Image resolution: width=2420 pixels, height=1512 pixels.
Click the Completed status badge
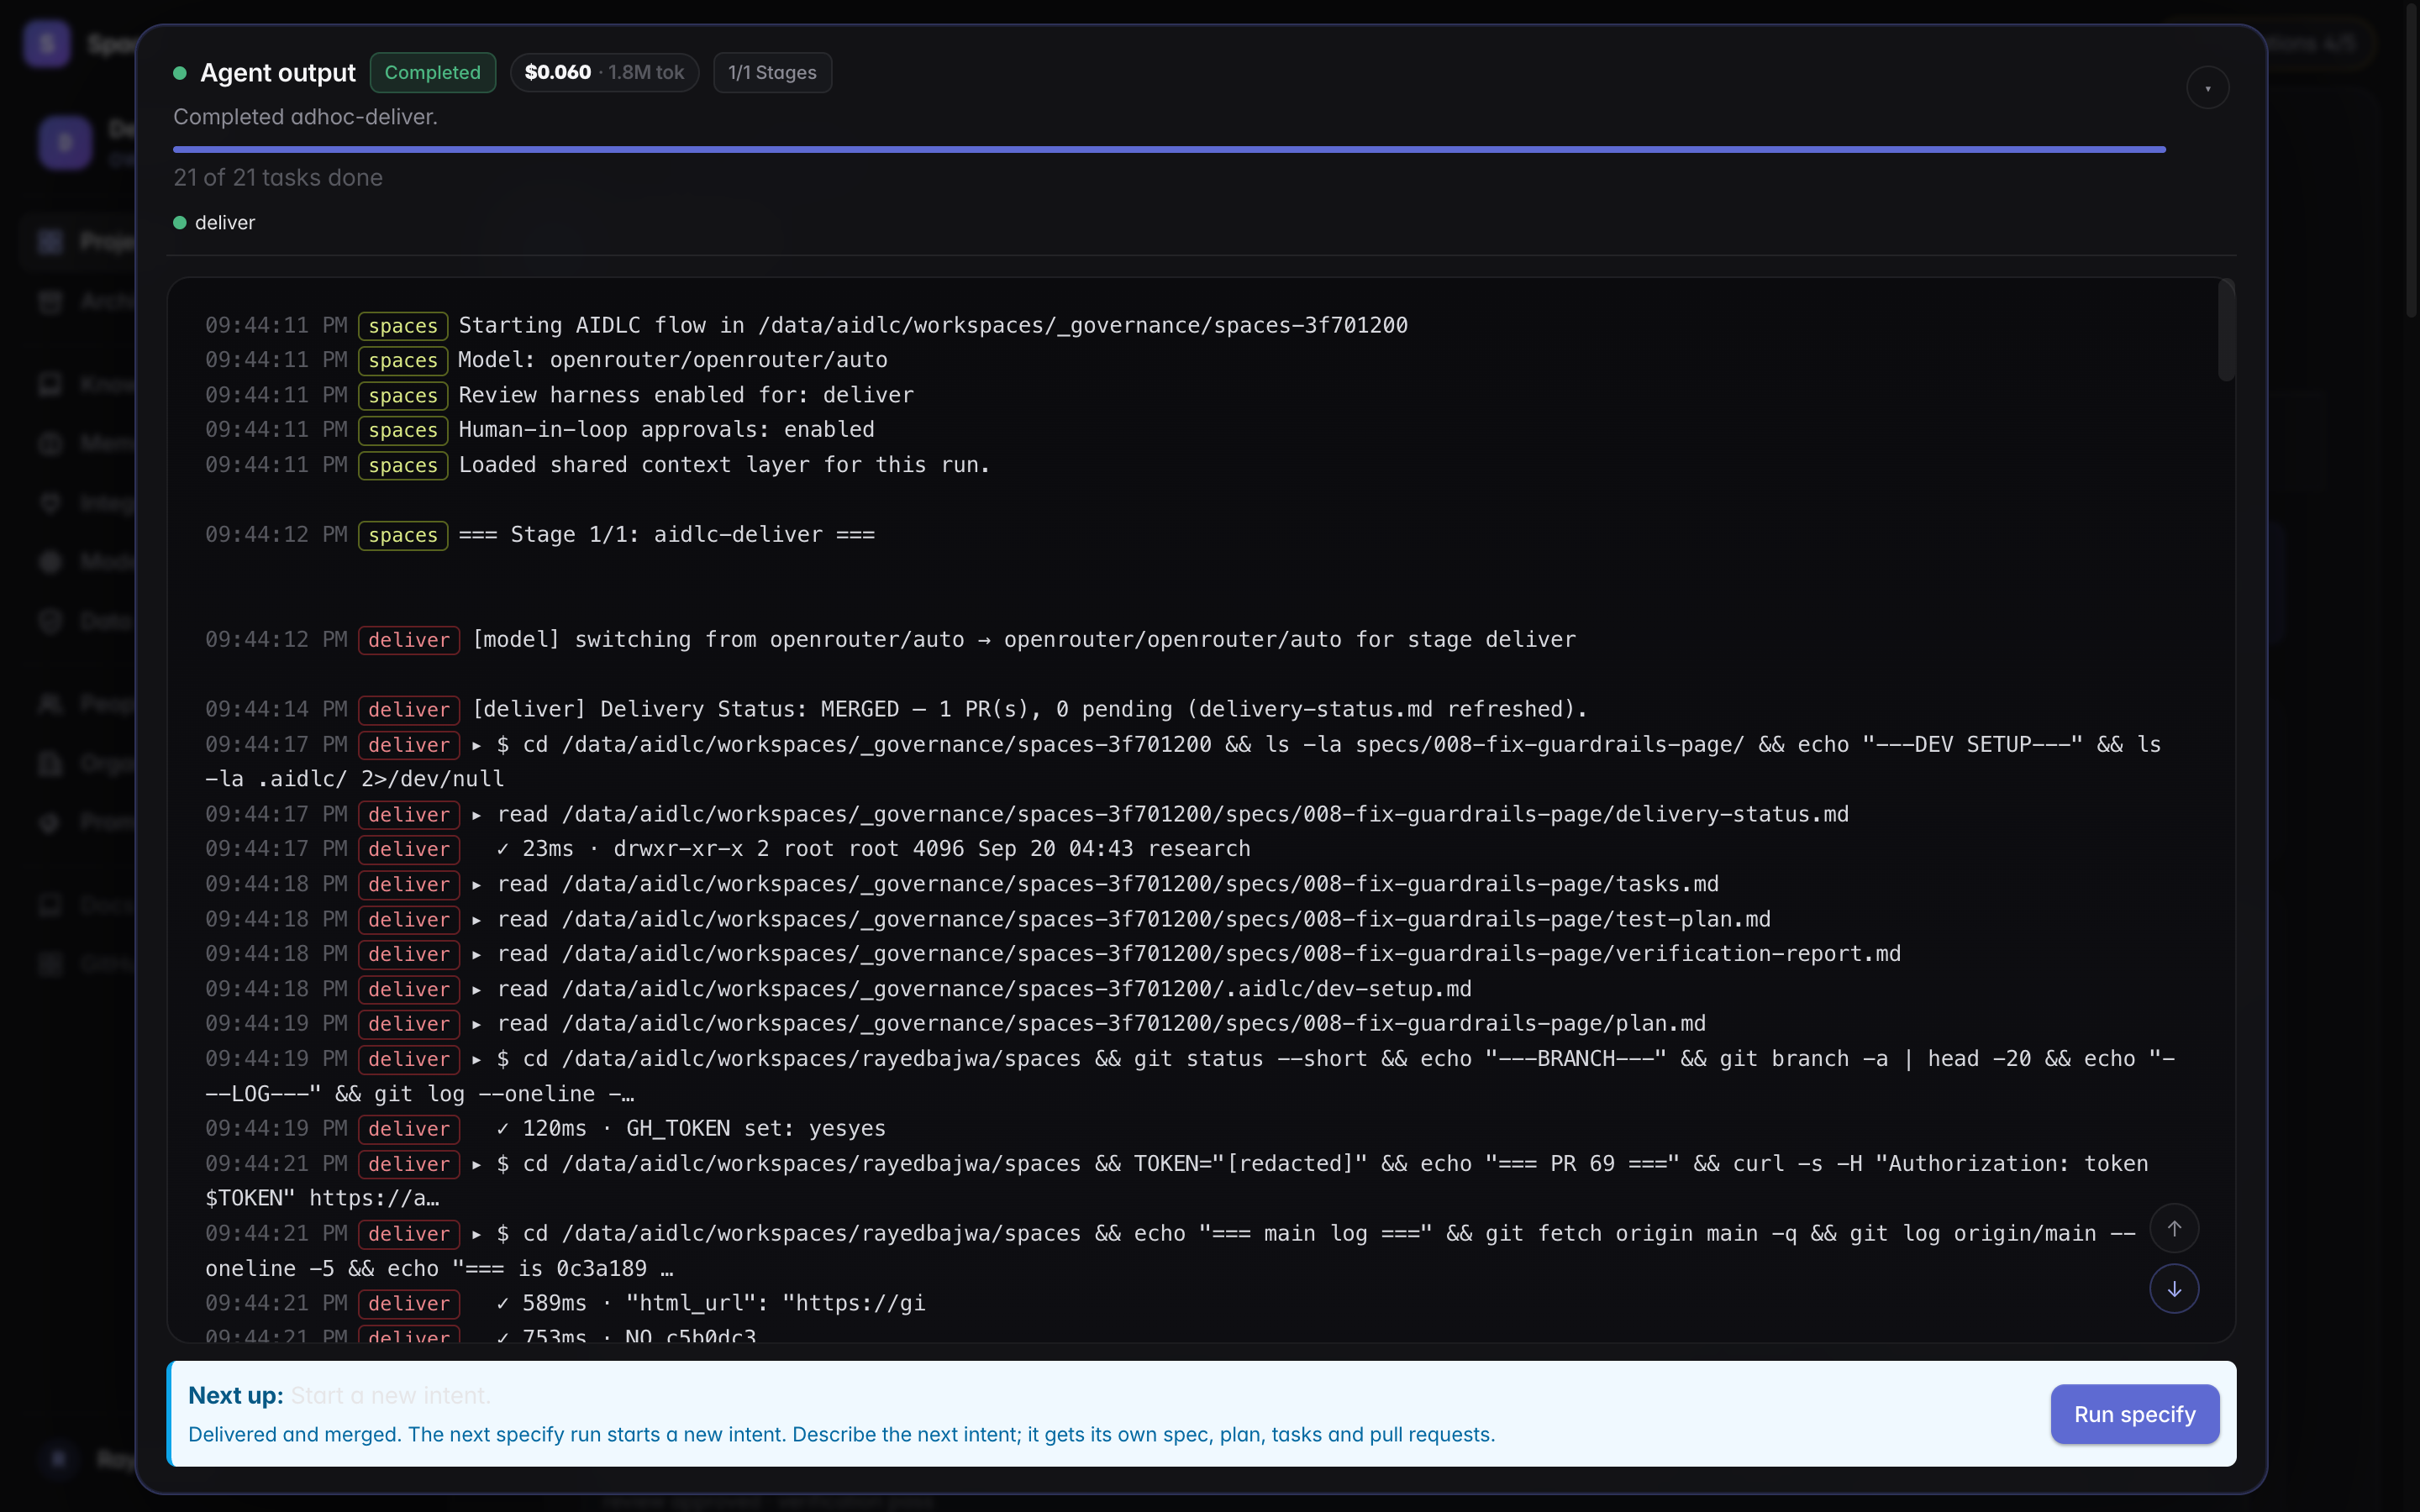pyautogui.click(x=432, y=72)
